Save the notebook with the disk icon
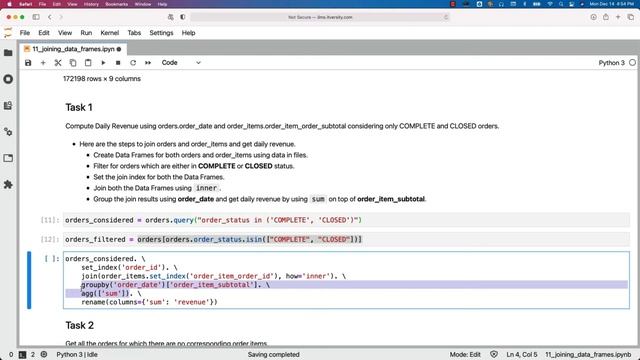This screenshot has width=640, height=360. coord(28,63)
